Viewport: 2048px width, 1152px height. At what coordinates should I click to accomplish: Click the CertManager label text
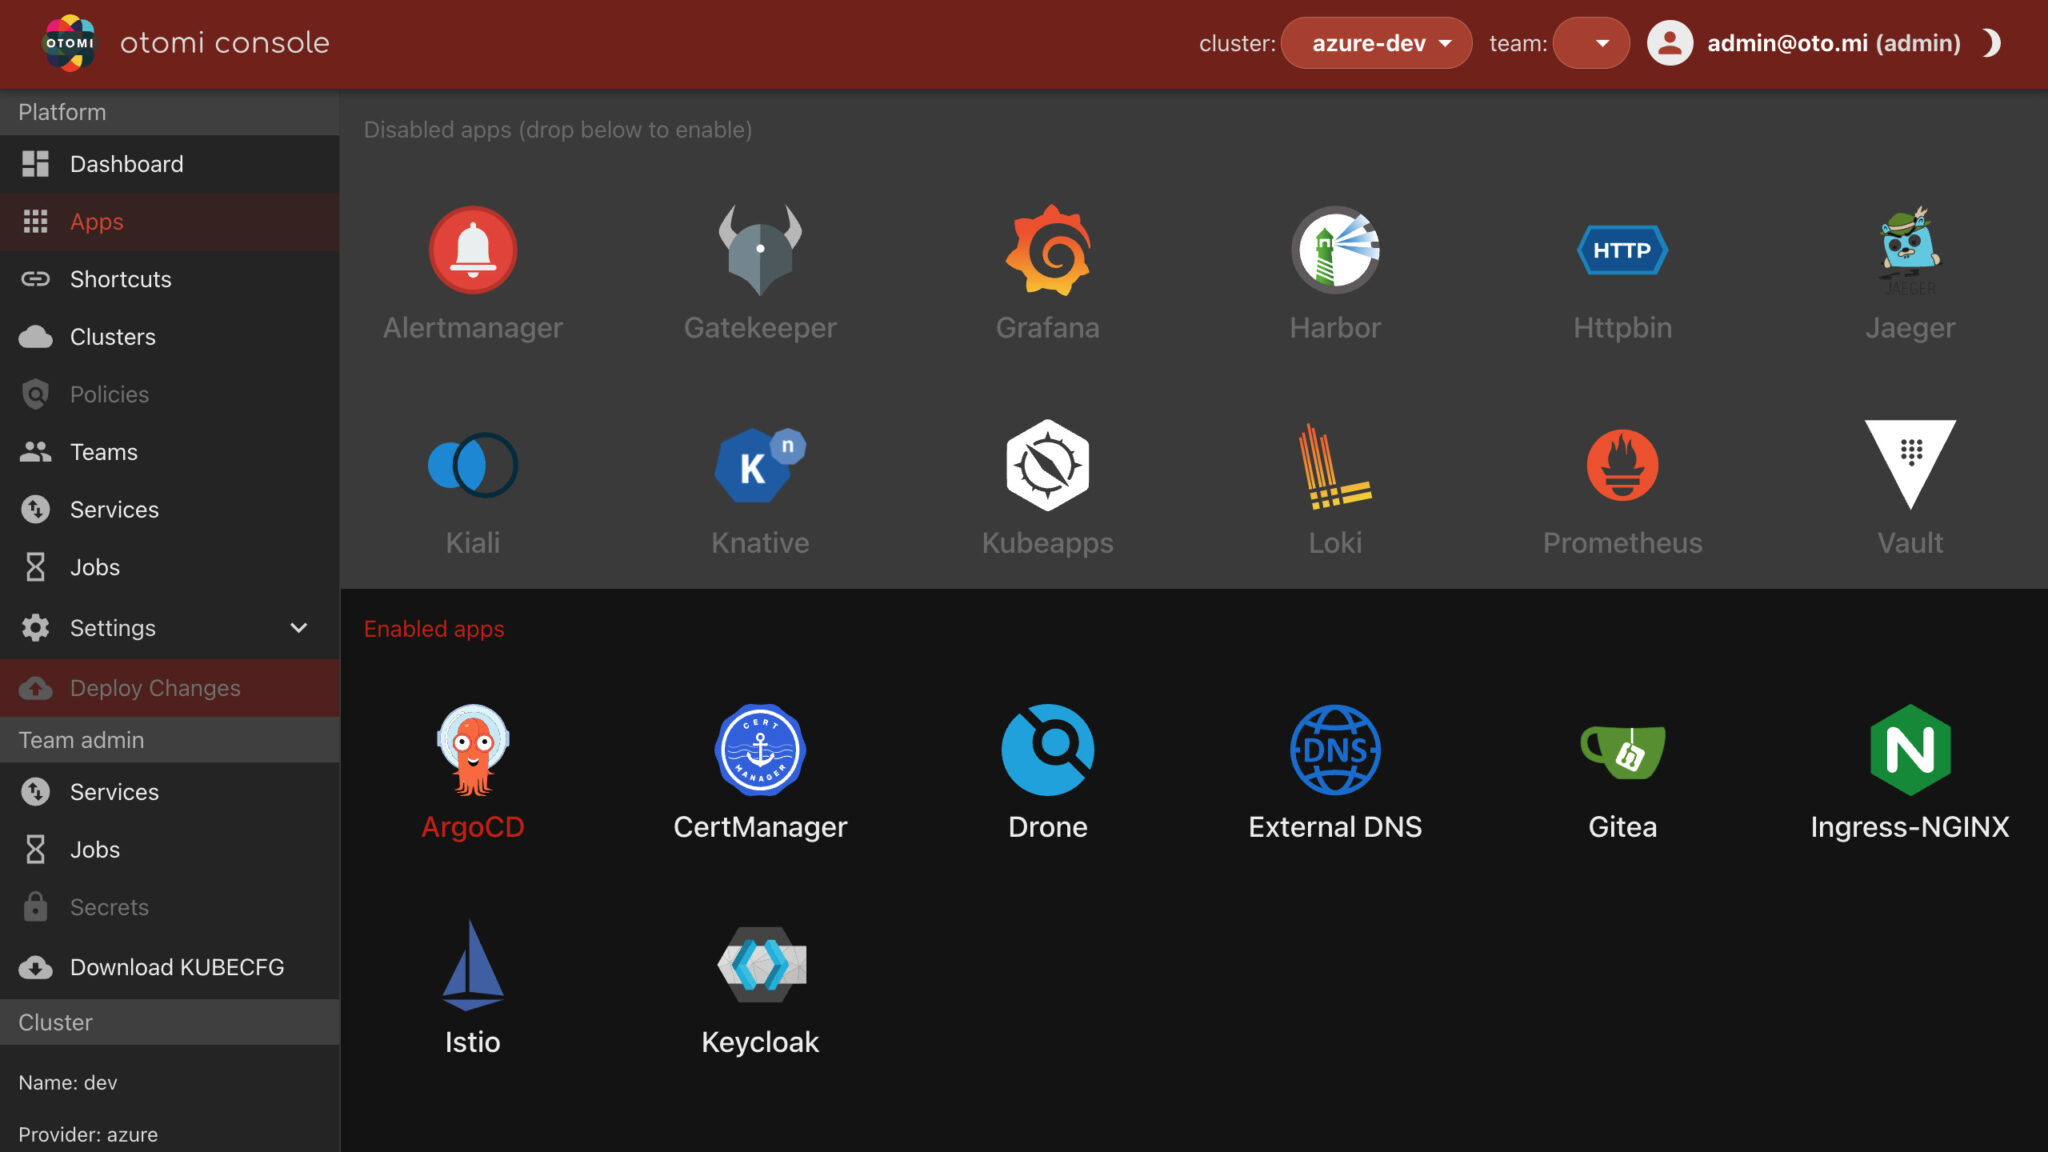click(760, 827)
